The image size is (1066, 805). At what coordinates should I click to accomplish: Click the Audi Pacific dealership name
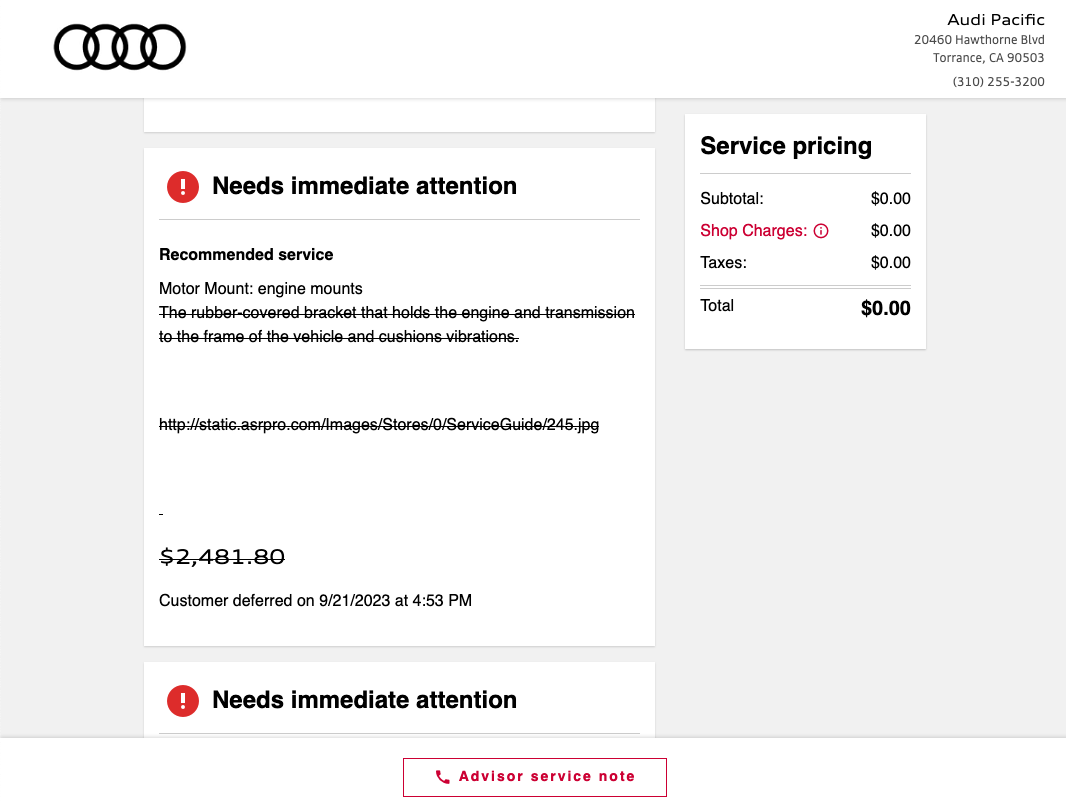pos(995,19)
